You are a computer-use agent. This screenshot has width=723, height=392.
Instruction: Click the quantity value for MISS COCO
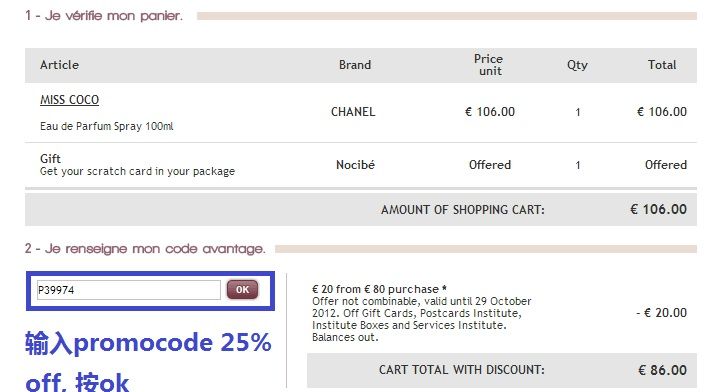577,113
